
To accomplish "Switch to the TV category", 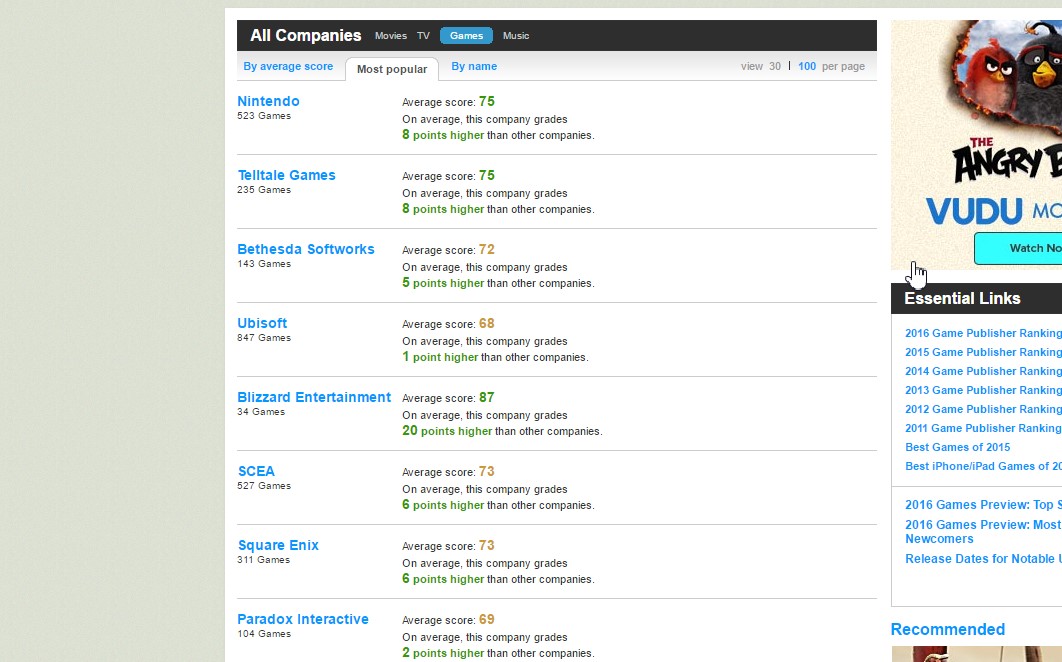I will pos(423,36).
